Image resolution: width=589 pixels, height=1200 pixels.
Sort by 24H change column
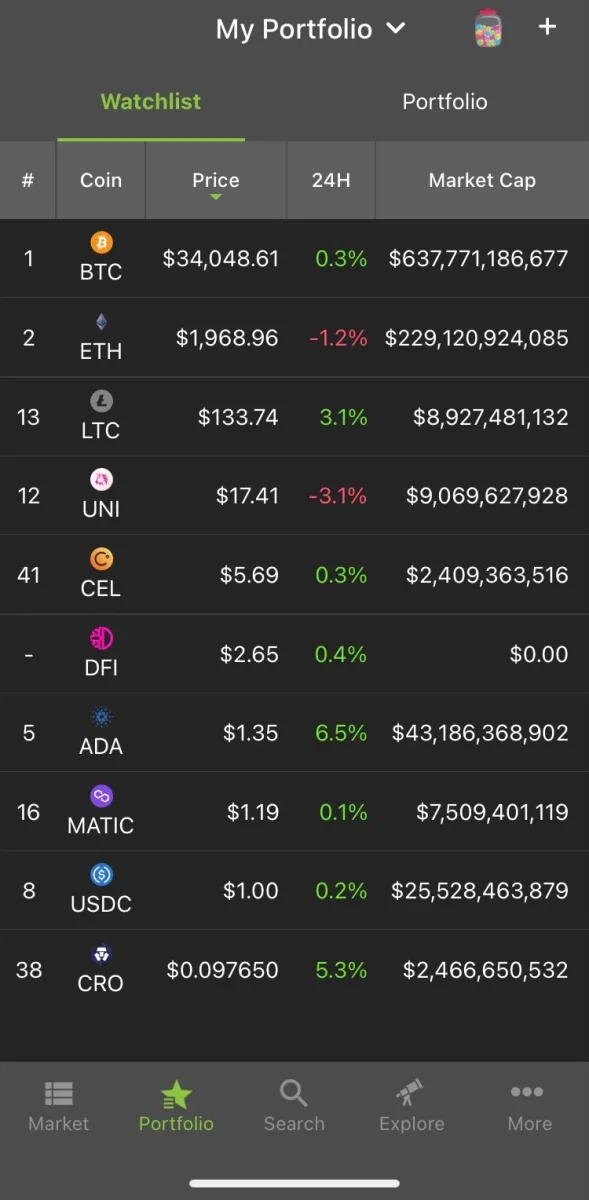tap(331, 180)
